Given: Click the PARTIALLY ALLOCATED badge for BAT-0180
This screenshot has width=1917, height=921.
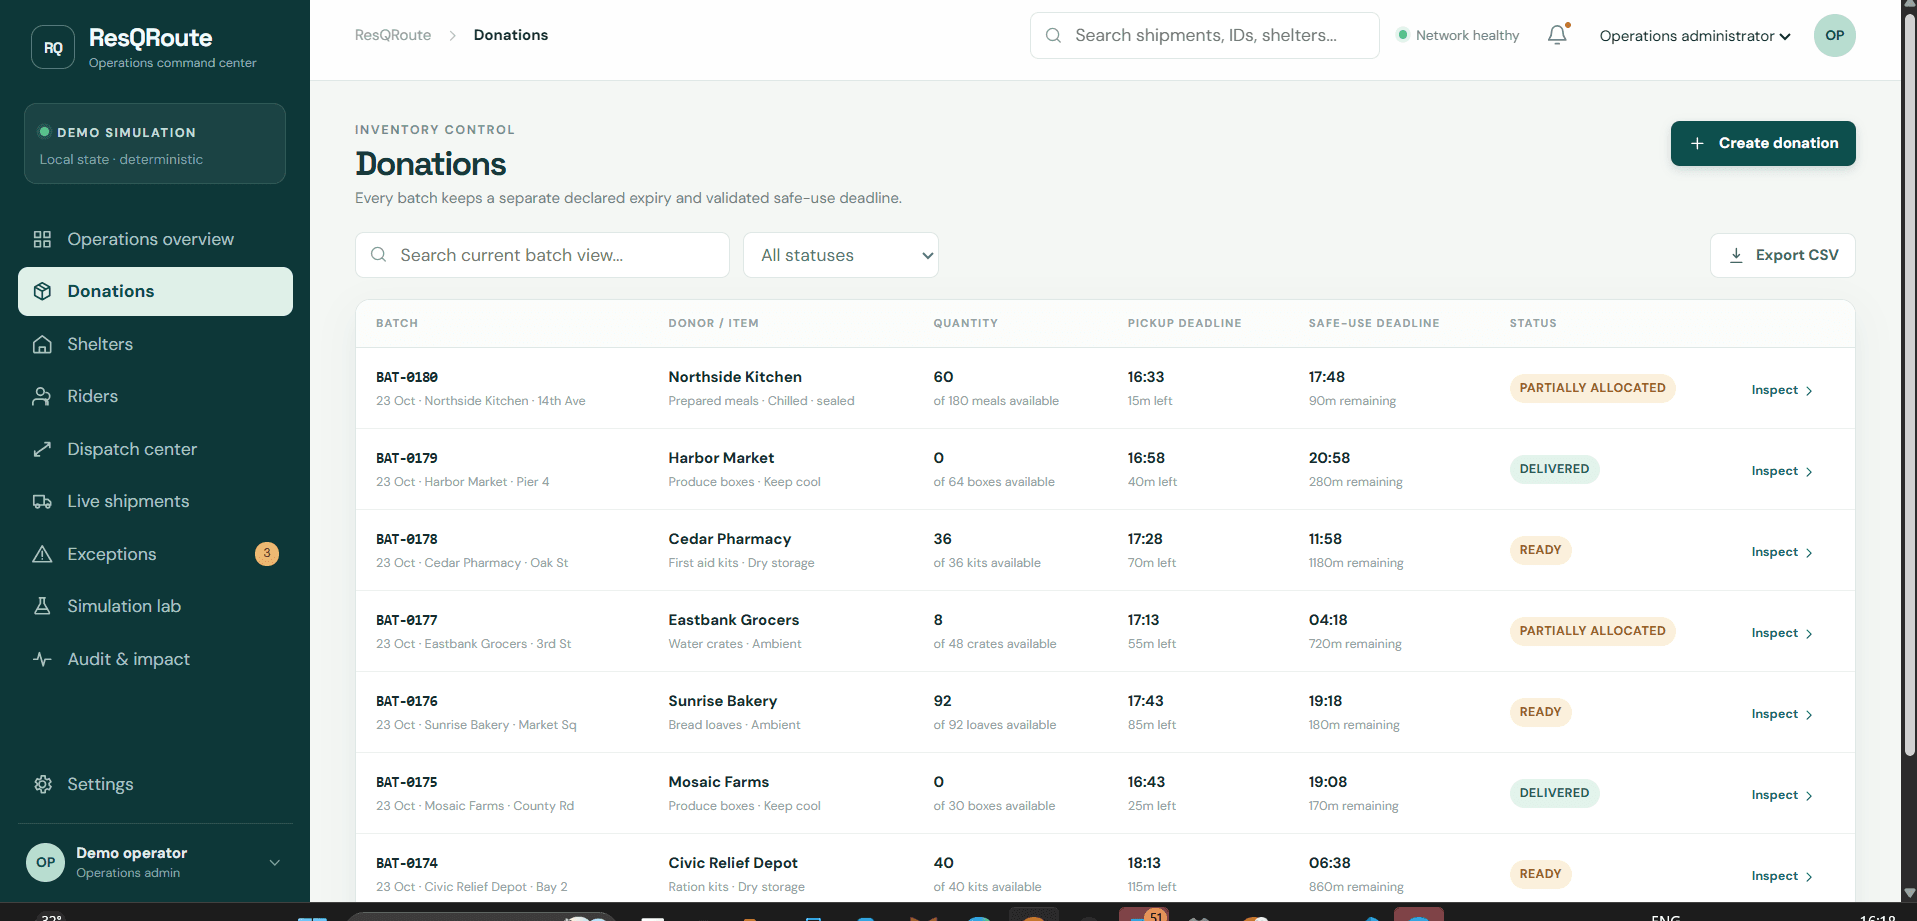Looking at the screenshot, I should (x=1592, y=388).
